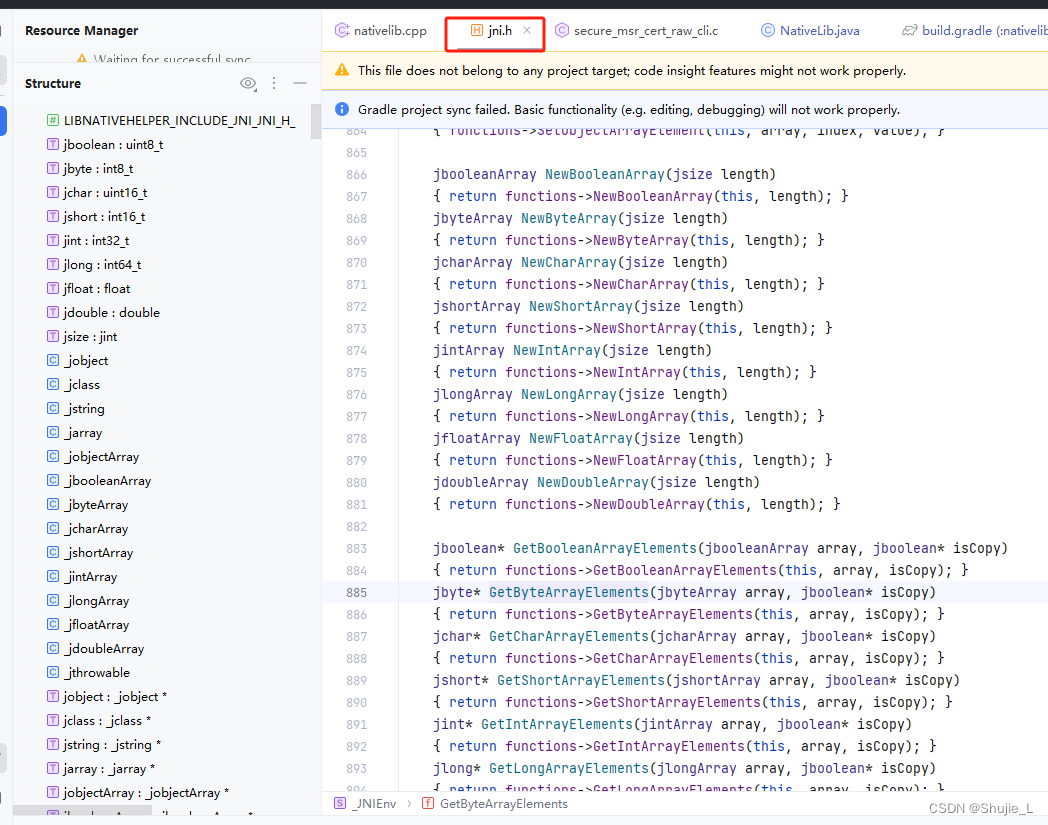Switch to the nativelib.cpp tab
Viewport: 1048px width, 825px height.
pyautogui.click(x=381, y=31)
